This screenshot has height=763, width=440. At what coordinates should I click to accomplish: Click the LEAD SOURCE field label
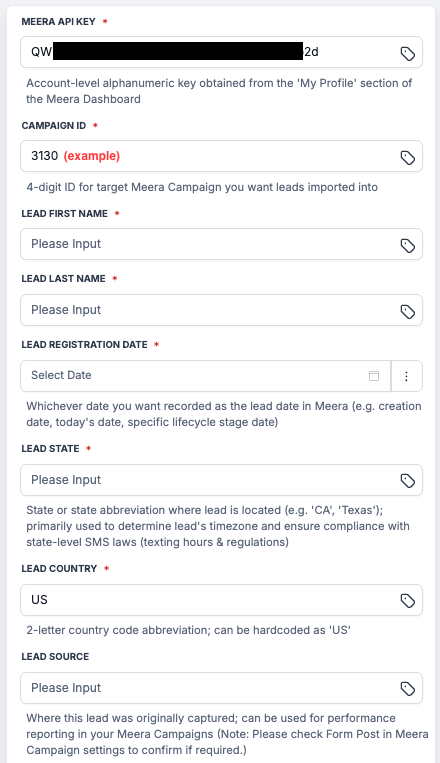click(55, 656)
